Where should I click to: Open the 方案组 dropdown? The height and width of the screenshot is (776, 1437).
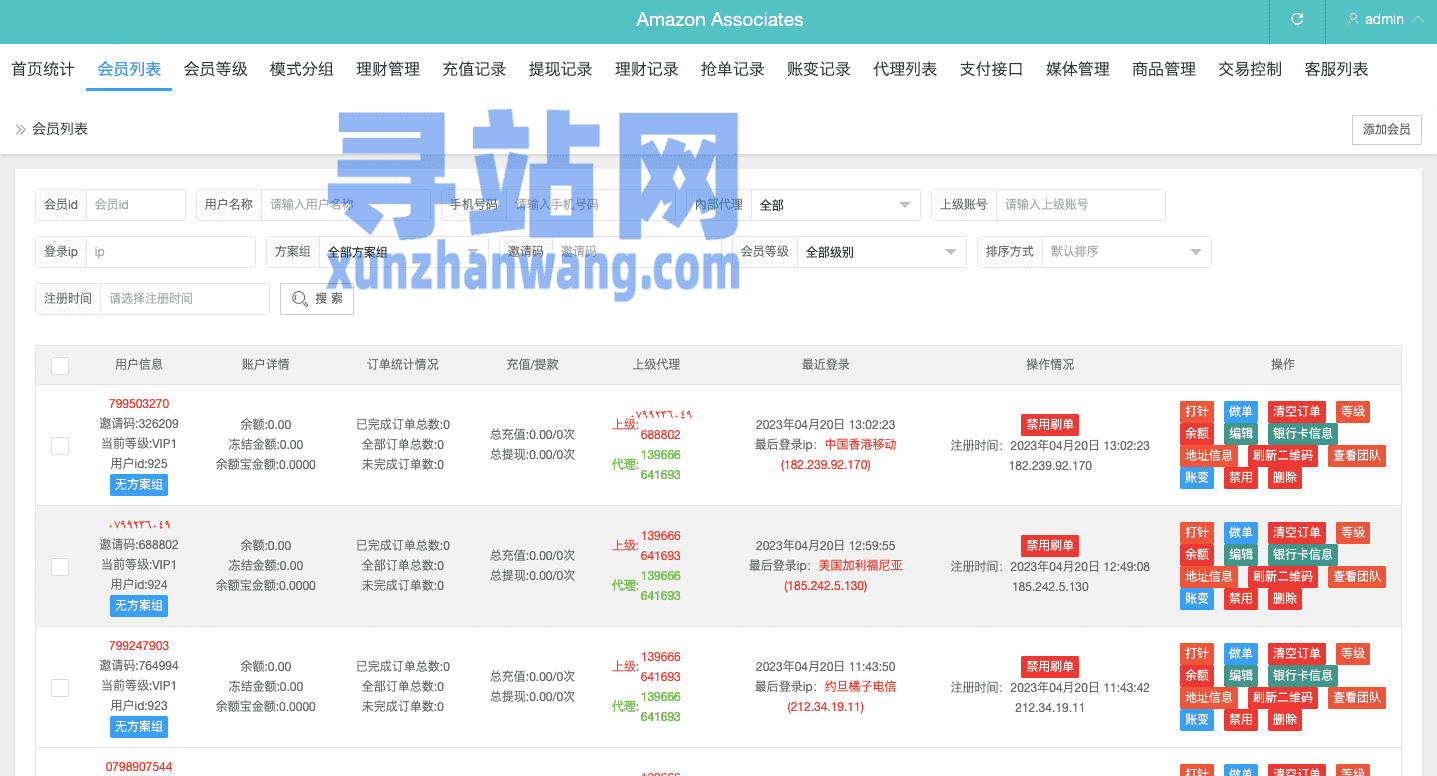(404, 252)
